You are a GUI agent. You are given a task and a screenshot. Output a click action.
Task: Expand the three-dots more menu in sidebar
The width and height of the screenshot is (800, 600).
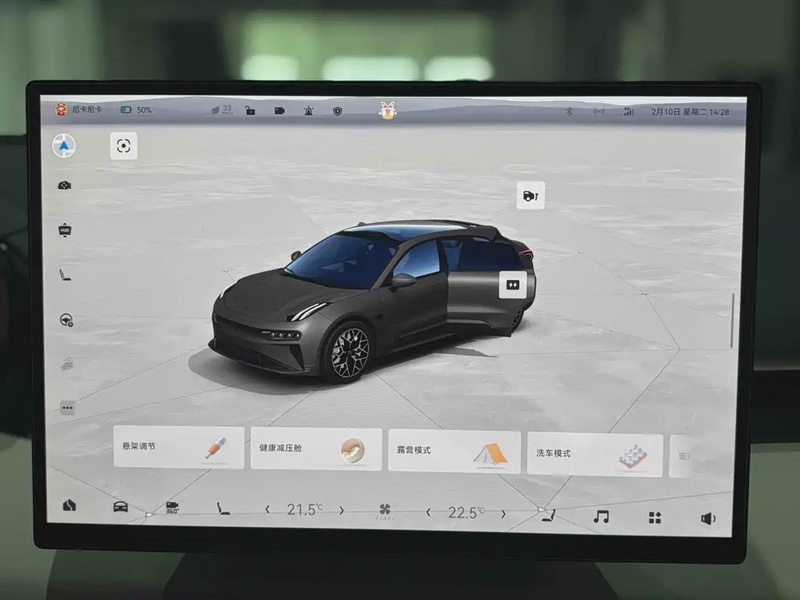pyautogui.click(x=68, y=407)
